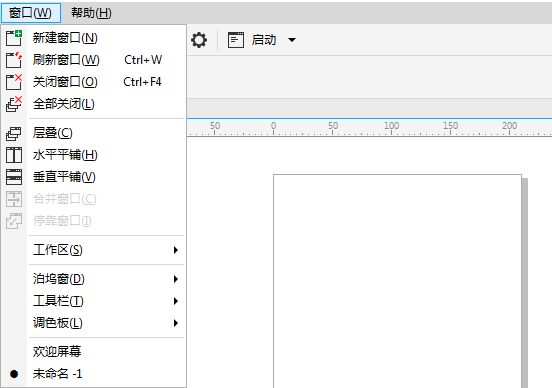Click the Tile Vertically icon
The image size is (552, 388).
tap(14, 177)
